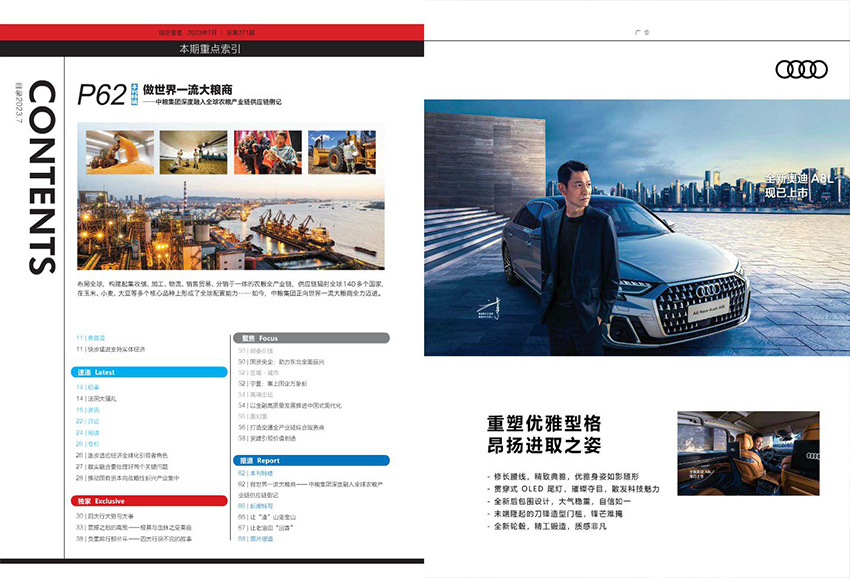The image size is (850, 578).
Task: Click entry '56 | 打造交通全产业链综合服务商'
Action: click(281, 427)
